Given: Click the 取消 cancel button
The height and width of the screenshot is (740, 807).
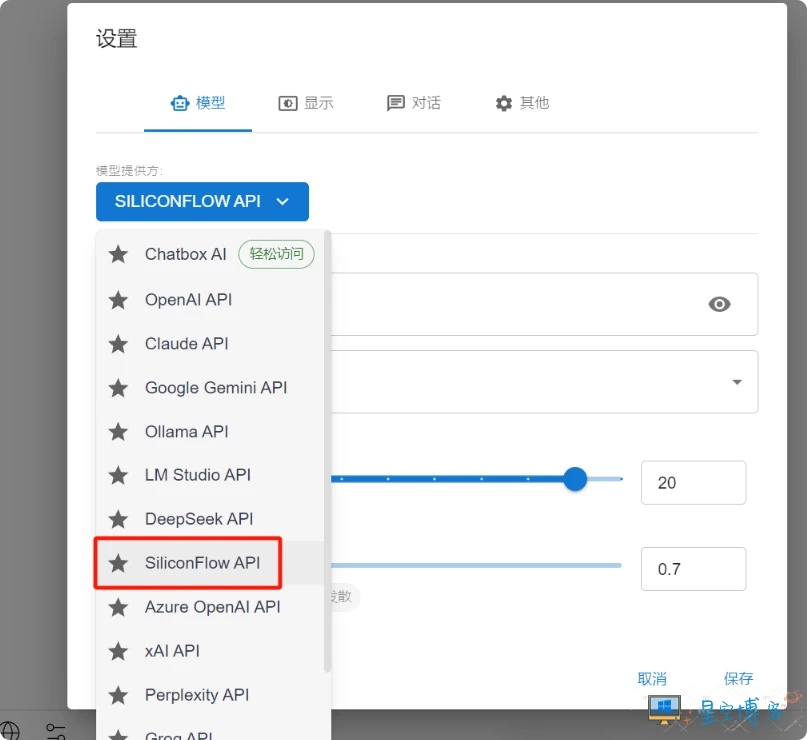Looking at the screenshot, I should click(652, 679).
